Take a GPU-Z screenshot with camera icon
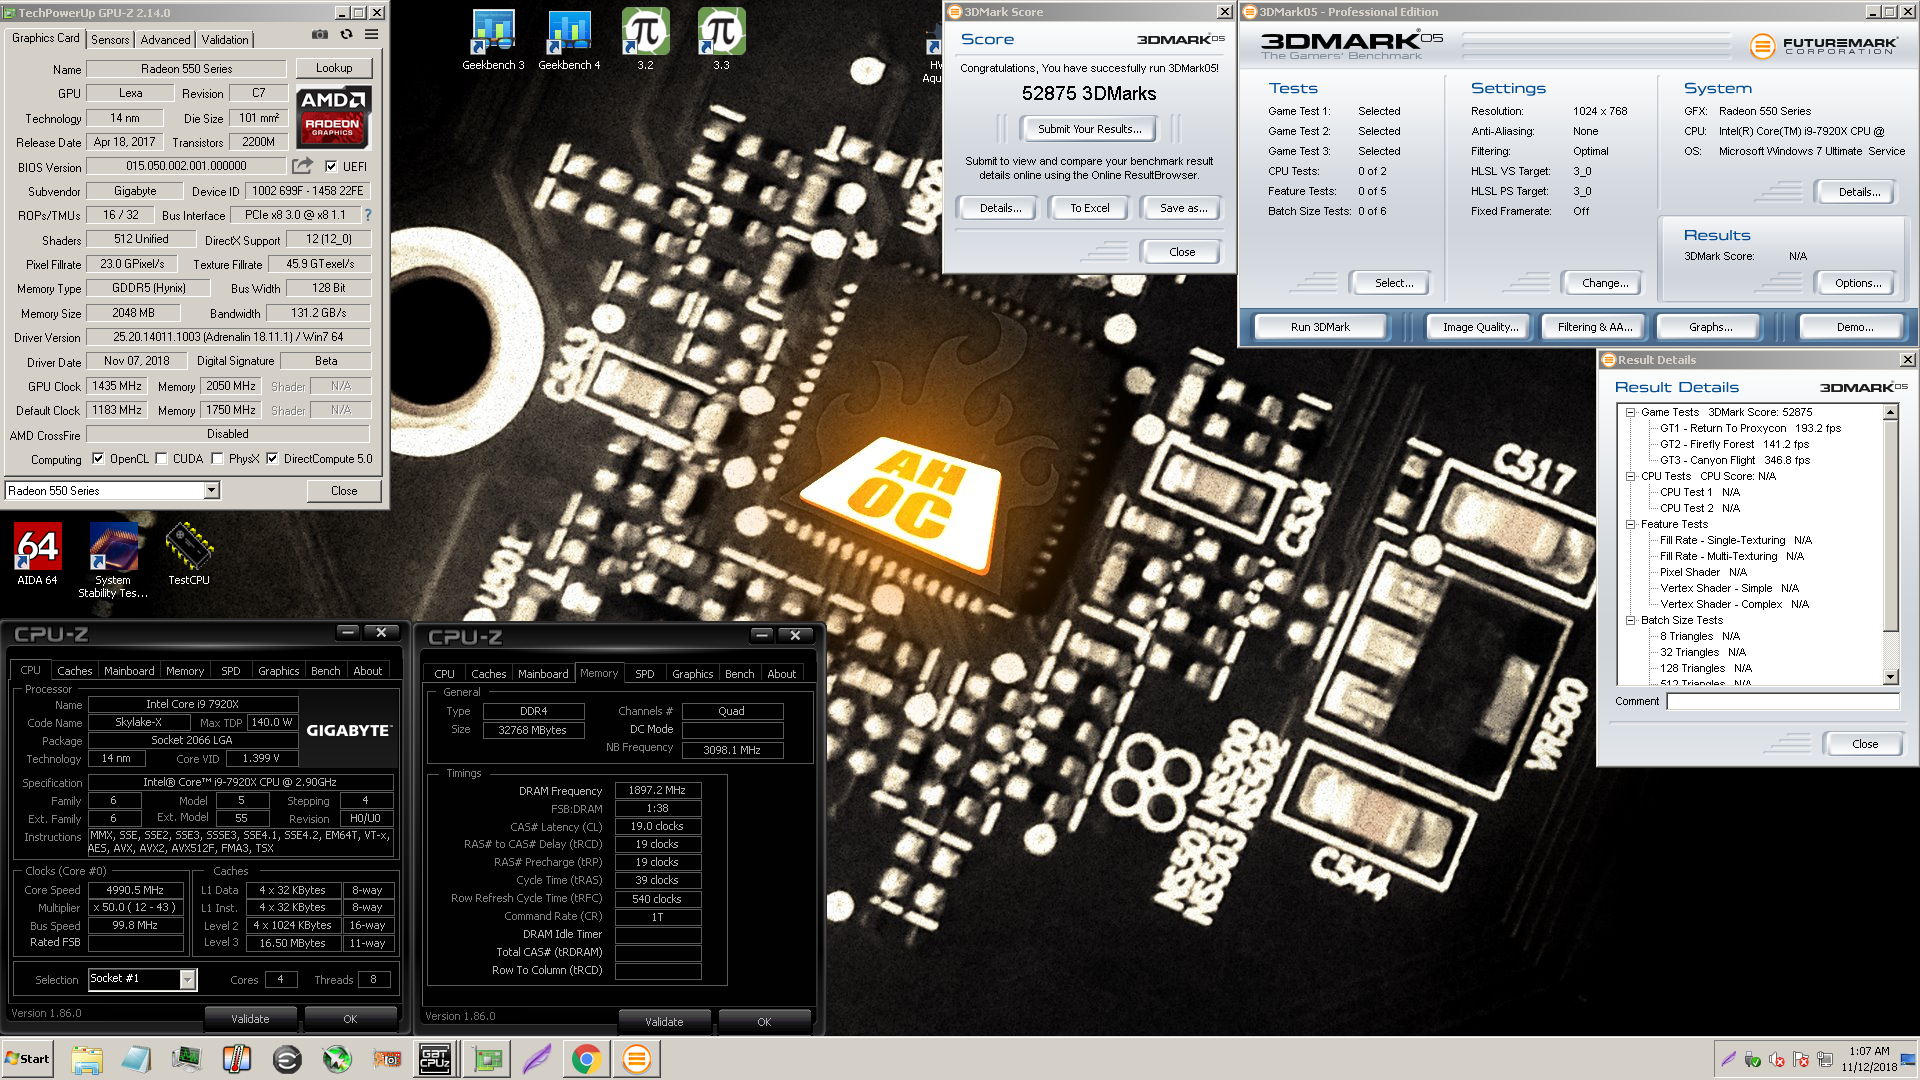The height and width of the screenshot is (1080, 1920). (x=319, y=34)
